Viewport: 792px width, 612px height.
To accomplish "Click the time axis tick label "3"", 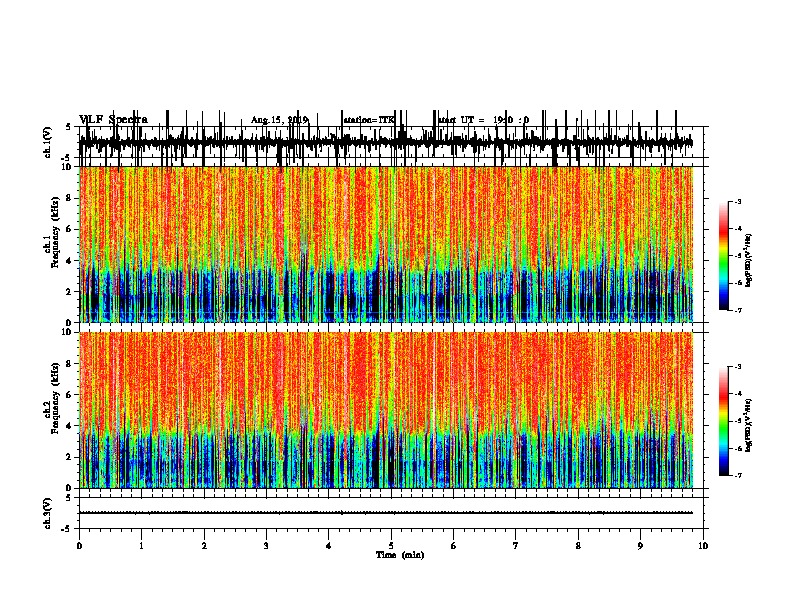I will (266, 546).
